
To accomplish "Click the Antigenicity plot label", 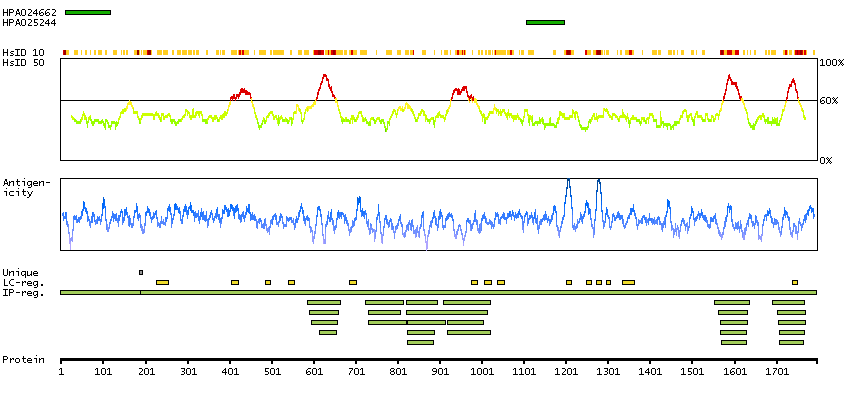I will pyautogui.click(x=25, y=187).
